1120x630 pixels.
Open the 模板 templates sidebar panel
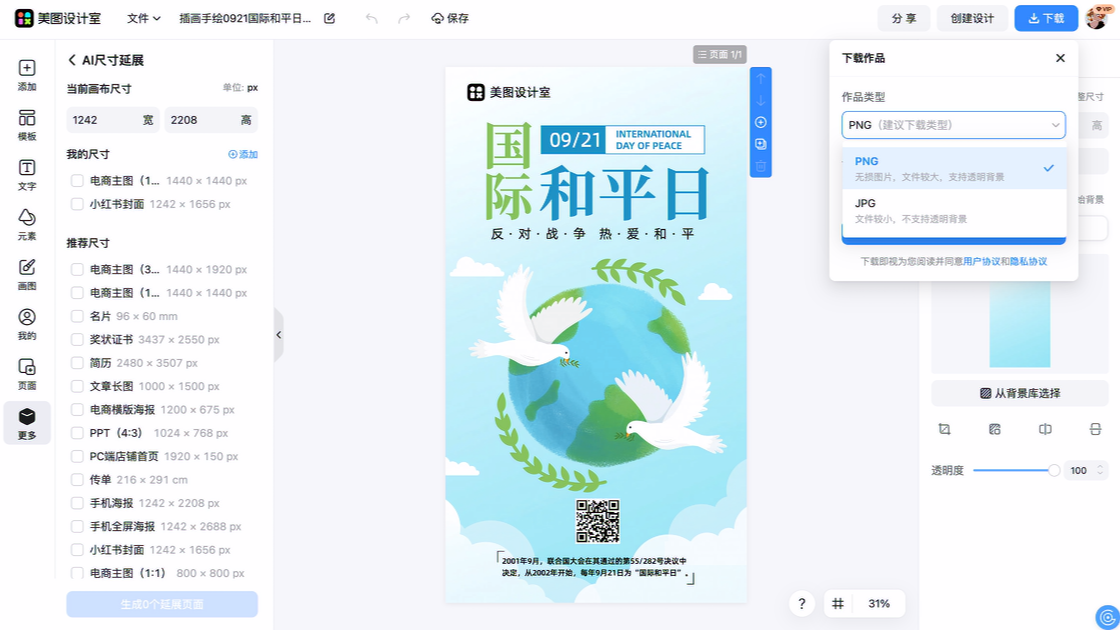point(27,125)
